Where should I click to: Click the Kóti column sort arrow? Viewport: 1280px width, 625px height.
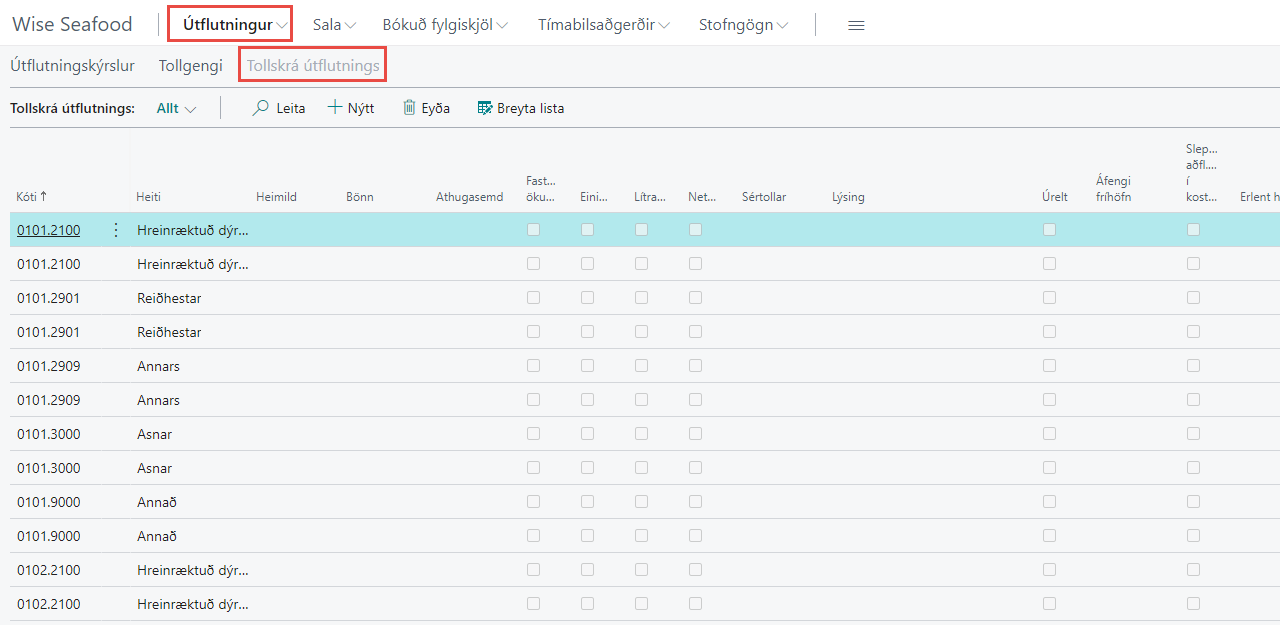(x=44, y=197)
